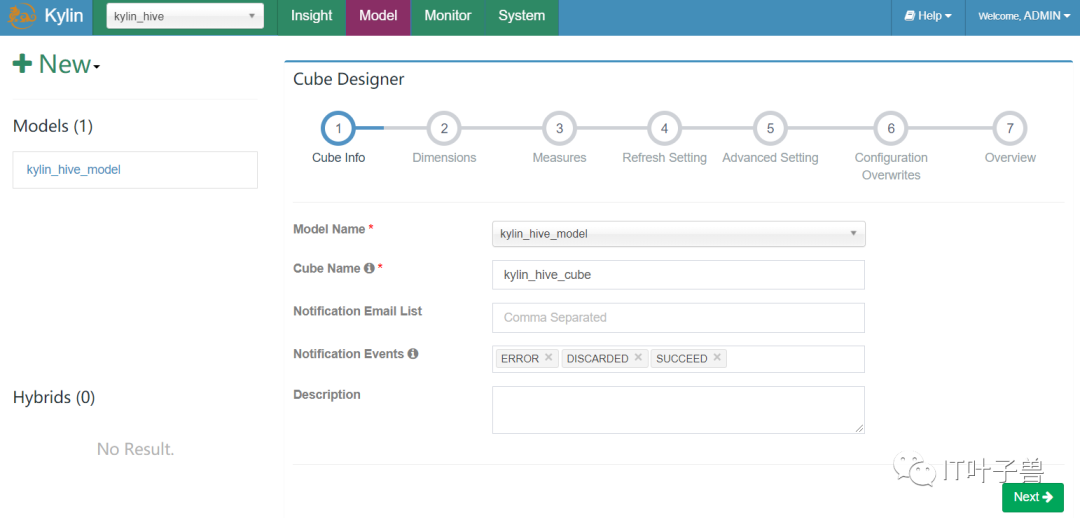The height and width of the screenshot is (518, 1080).
Task: Click the Hybrids (0) heading
Action: 54,397
